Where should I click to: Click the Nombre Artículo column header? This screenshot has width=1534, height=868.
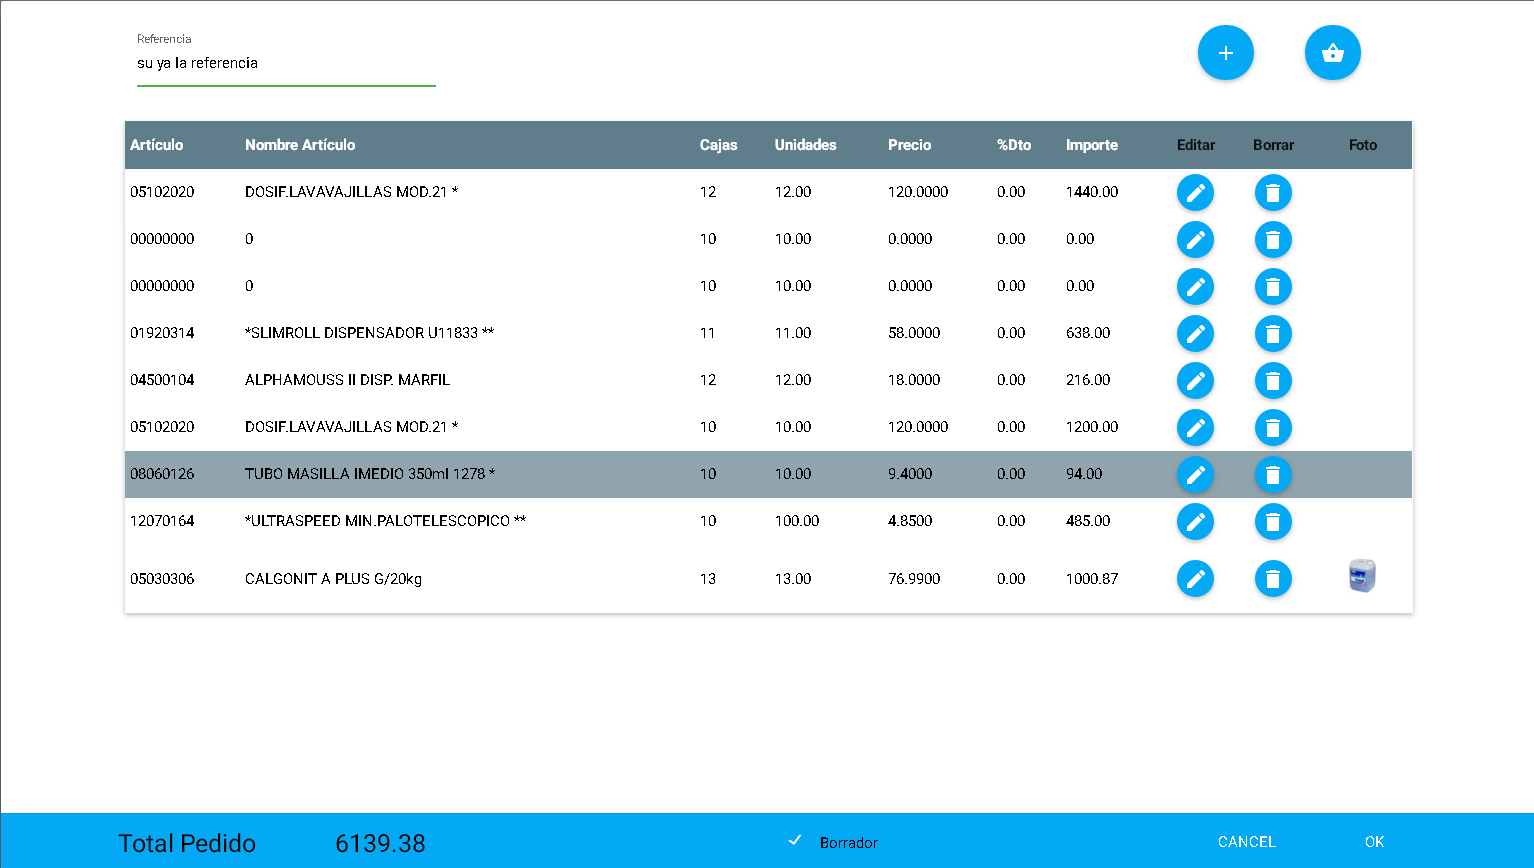pos(300,145)
